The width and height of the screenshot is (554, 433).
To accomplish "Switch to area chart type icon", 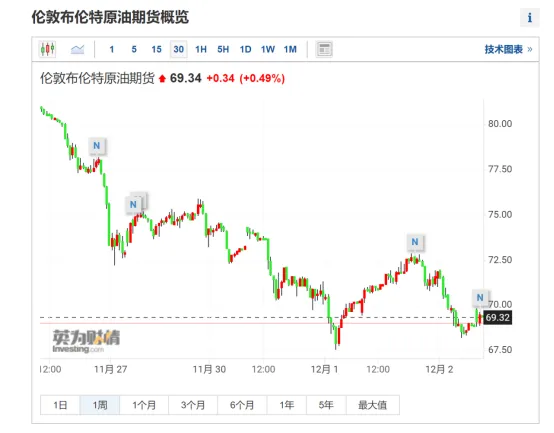I will (x=77, y=49).
